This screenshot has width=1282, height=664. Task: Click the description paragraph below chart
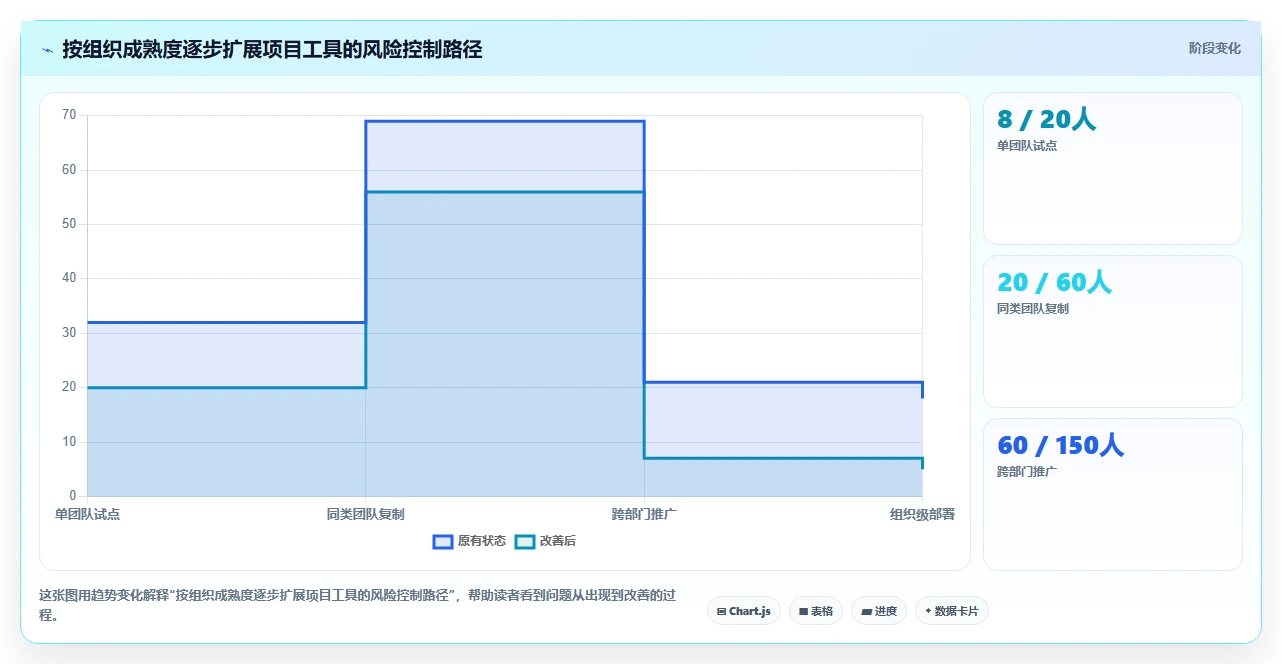[x=358, y=605]
